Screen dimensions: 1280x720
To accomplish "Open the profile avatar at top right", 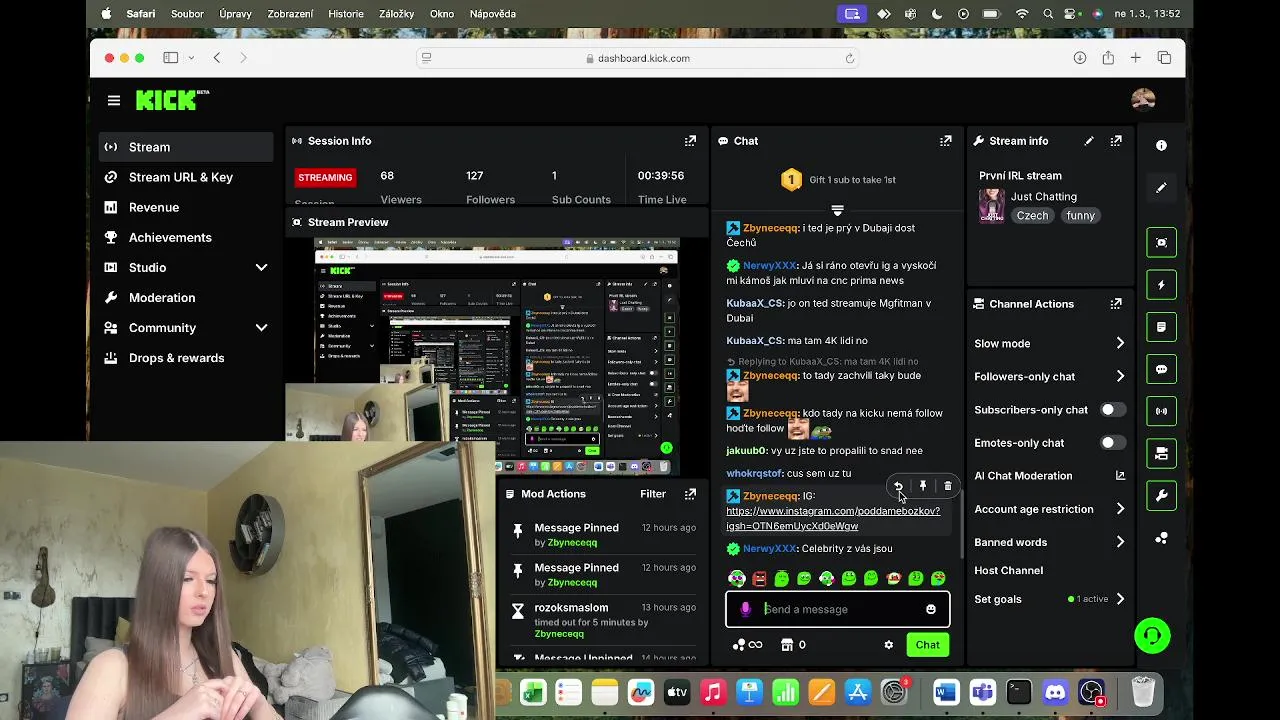I will click(x=1143, y=99).
